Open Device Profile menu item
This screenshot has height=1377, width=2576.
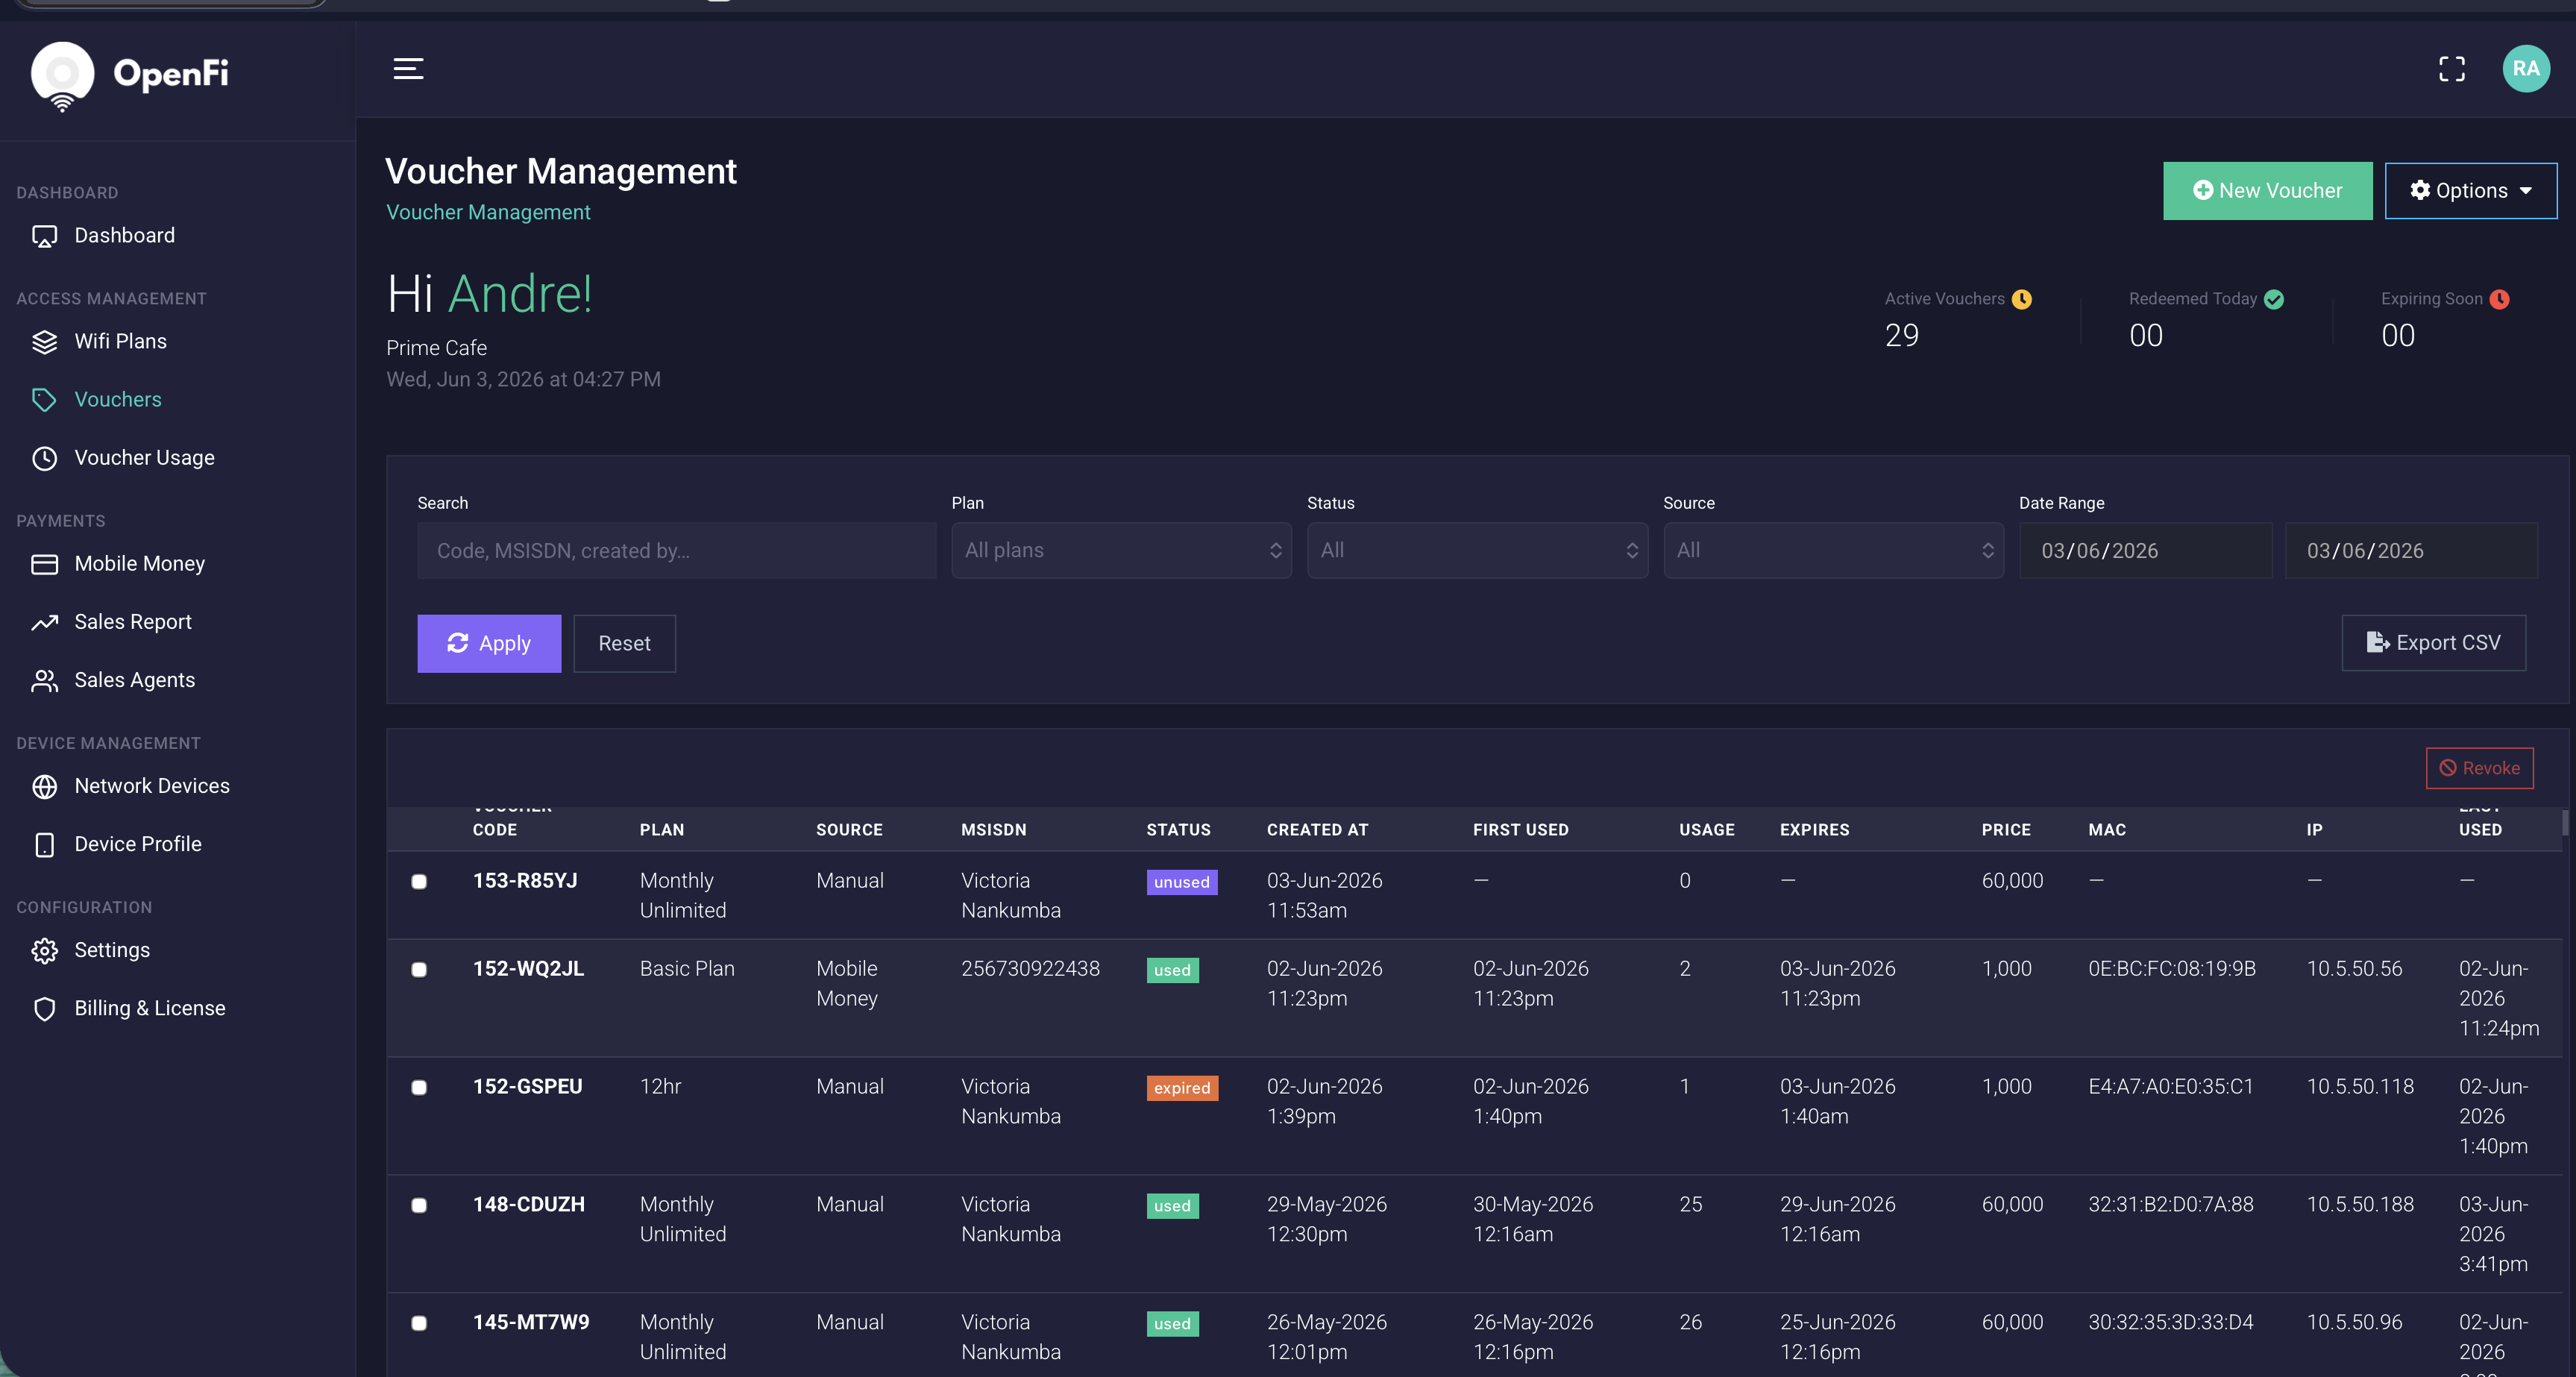click(x=137, y=844)
